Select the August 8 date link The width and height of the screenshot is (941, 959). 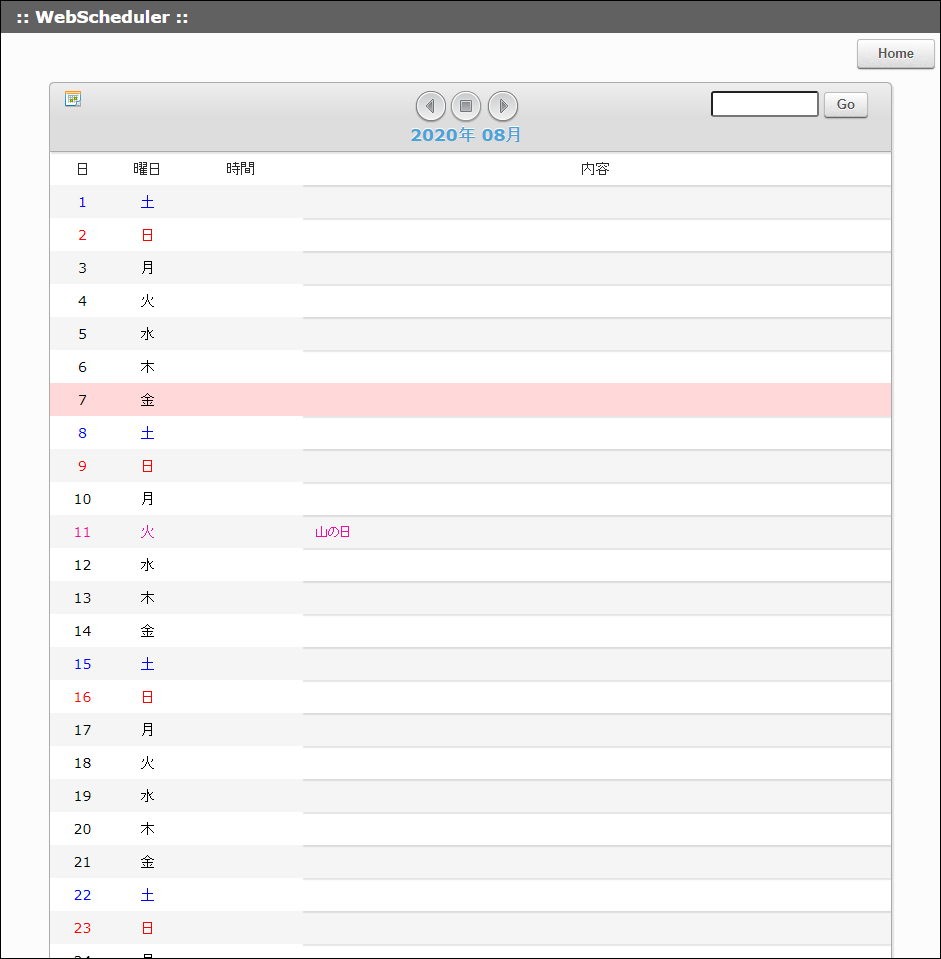point(82,432)
